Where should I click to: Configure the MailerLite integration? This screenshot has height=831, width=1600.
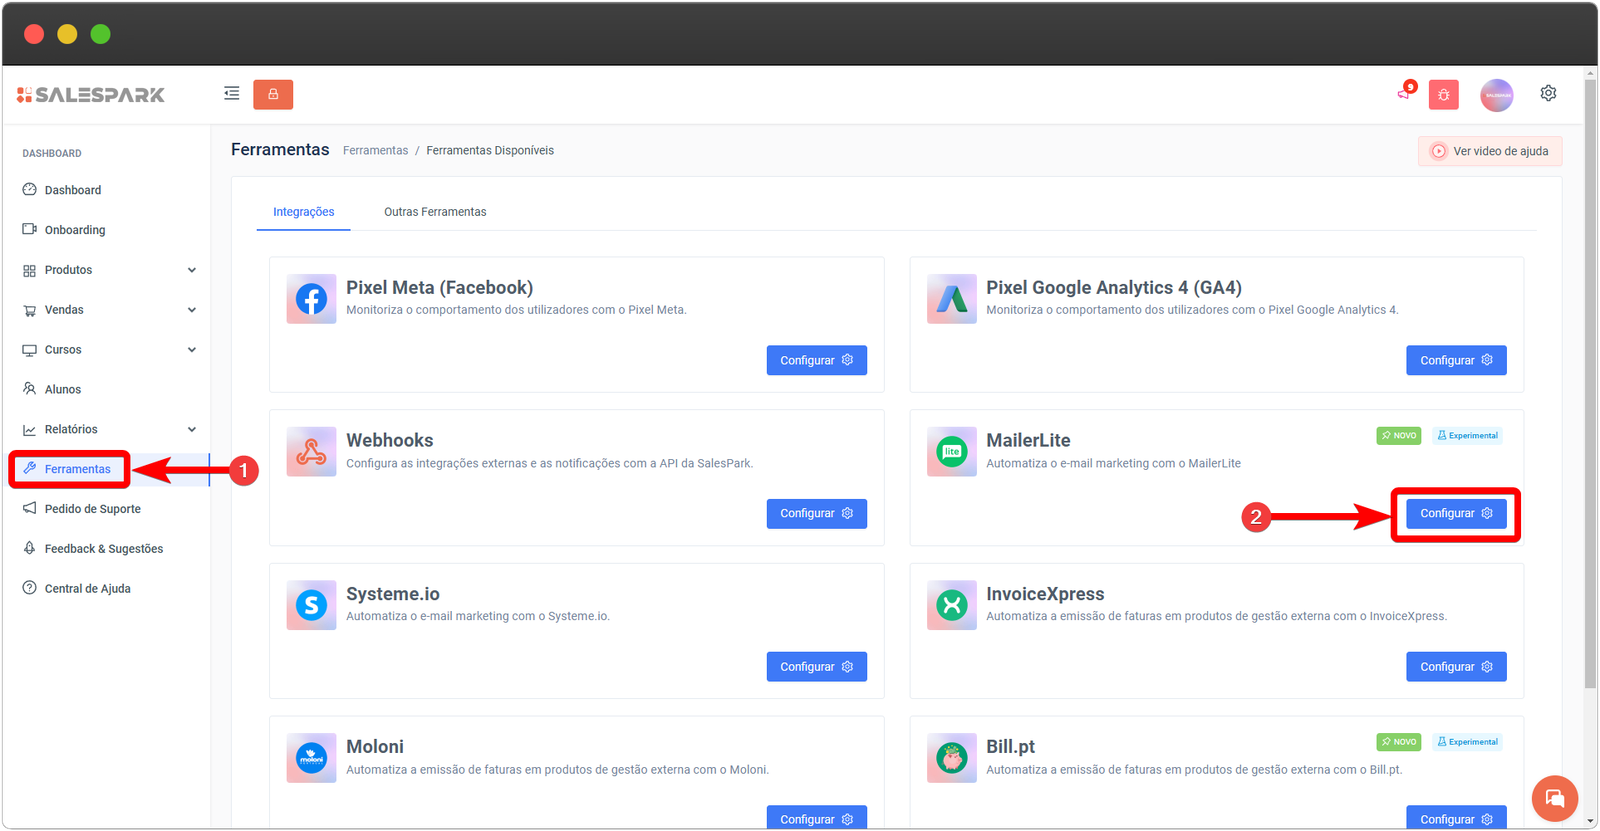[1455, 514]
